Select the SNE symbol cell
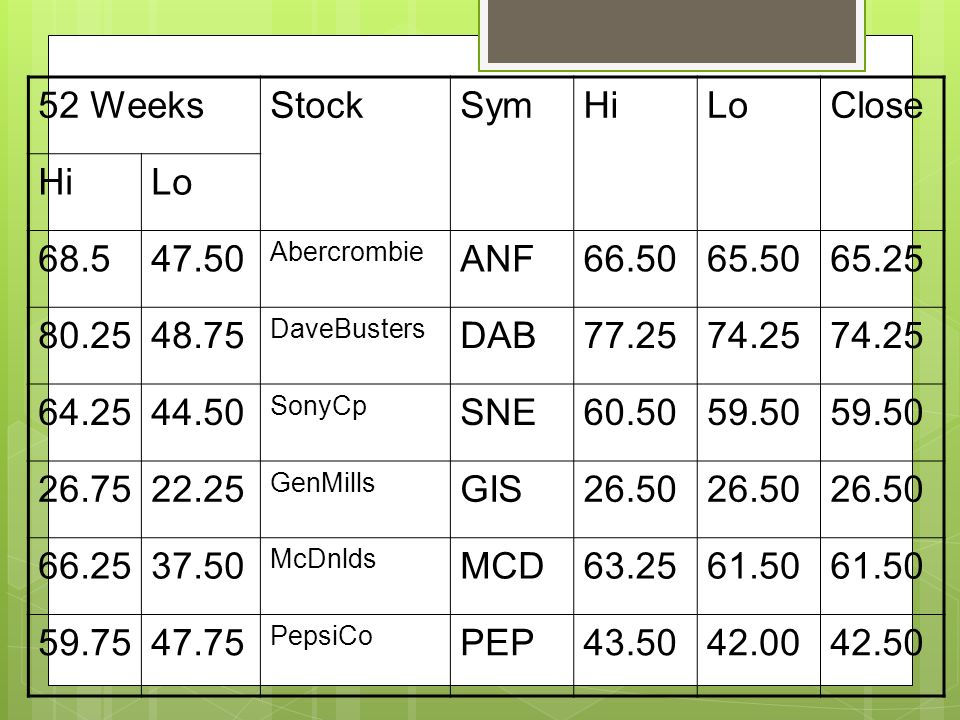 click(x=512, y=422)
